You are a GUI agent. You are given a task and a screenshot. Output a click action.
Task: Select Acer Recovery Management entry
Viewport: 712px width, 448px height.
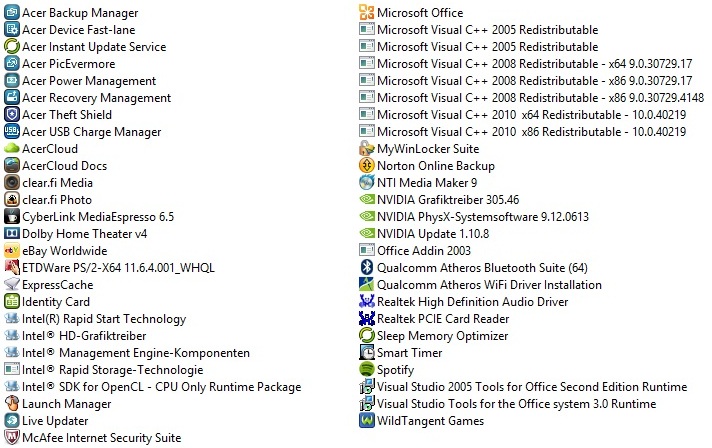[96, 98]
